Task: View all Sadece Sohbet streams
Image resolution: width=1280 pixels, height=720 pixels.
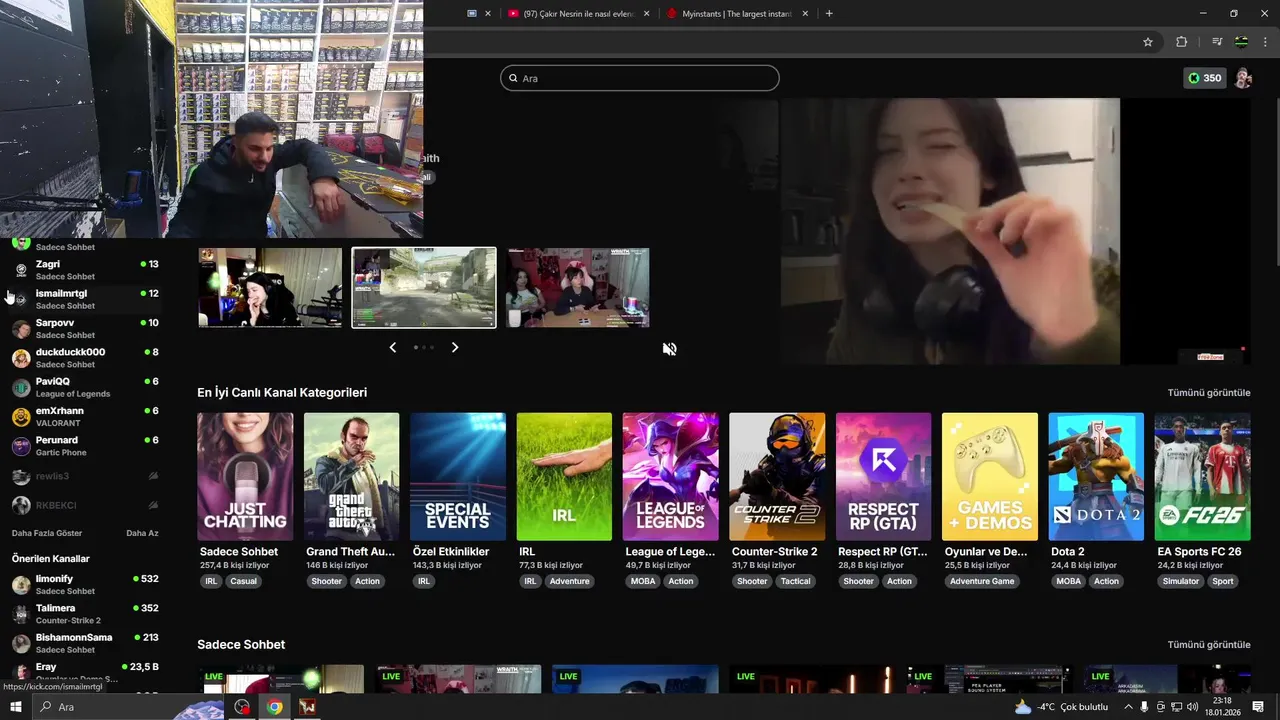Action: [1209, 645]
